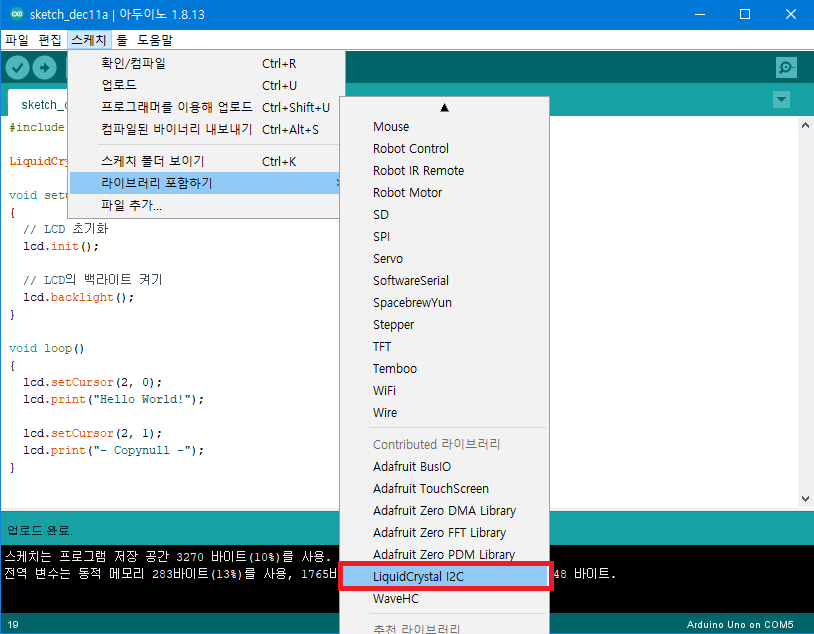Screen dimensions: 814x634
Task: Select Temboo library
Action: (444, 369)
